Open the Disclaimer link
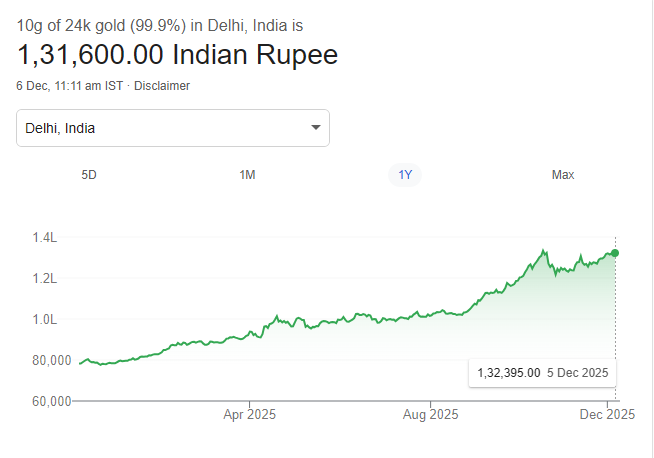 [x=162, y=86]
